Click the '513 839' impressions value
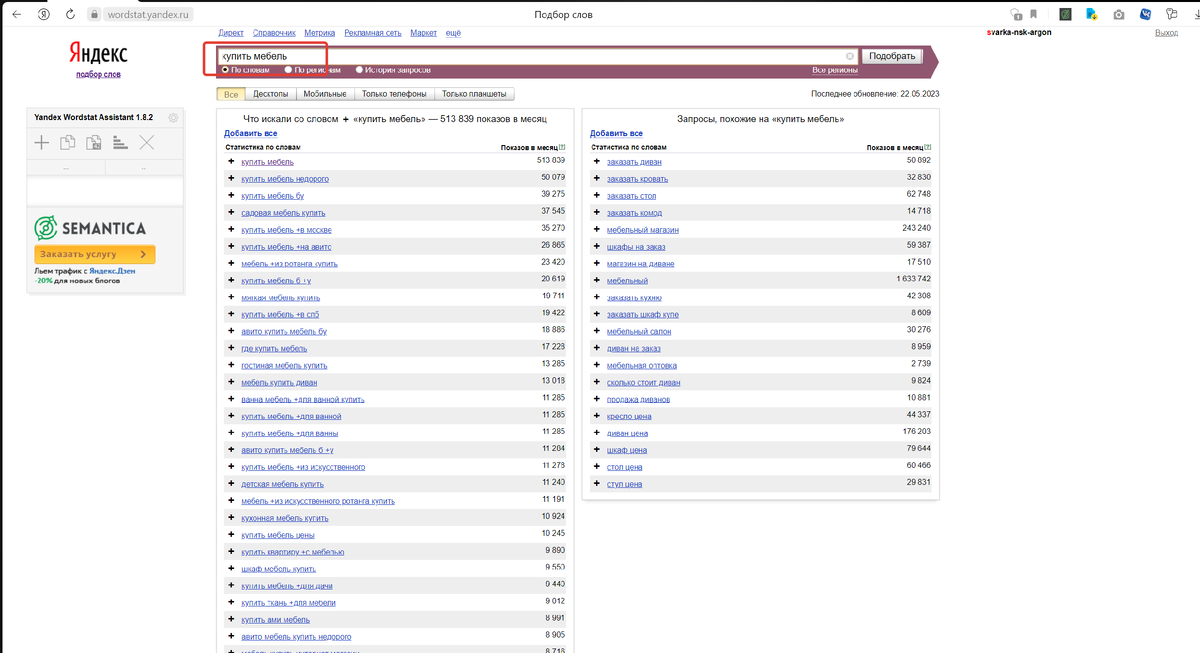Viewport: 1200px width, 653px height. 551,161
